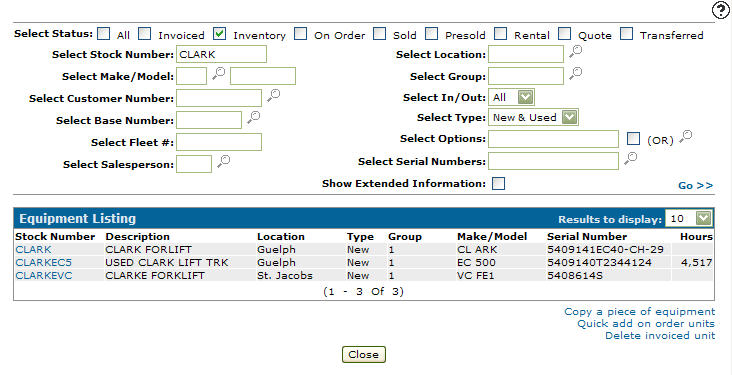Open stock number CLARKEVC link
Viewport: 732px width, 375px height.
pyautogui.click(x=44, y=276)
